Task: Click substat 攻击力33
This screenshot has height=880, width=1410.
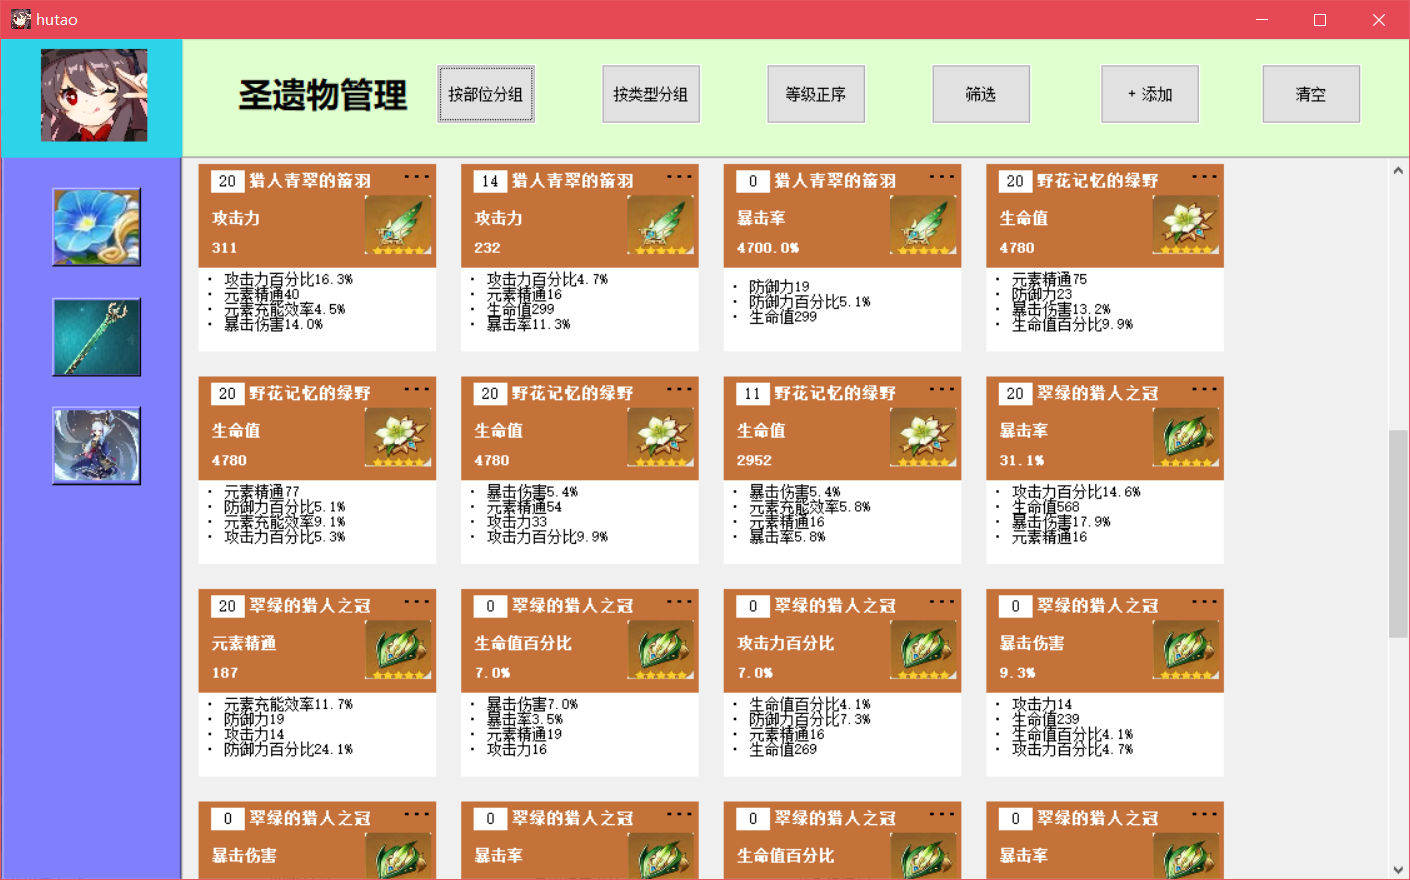Action: (517, 522)
